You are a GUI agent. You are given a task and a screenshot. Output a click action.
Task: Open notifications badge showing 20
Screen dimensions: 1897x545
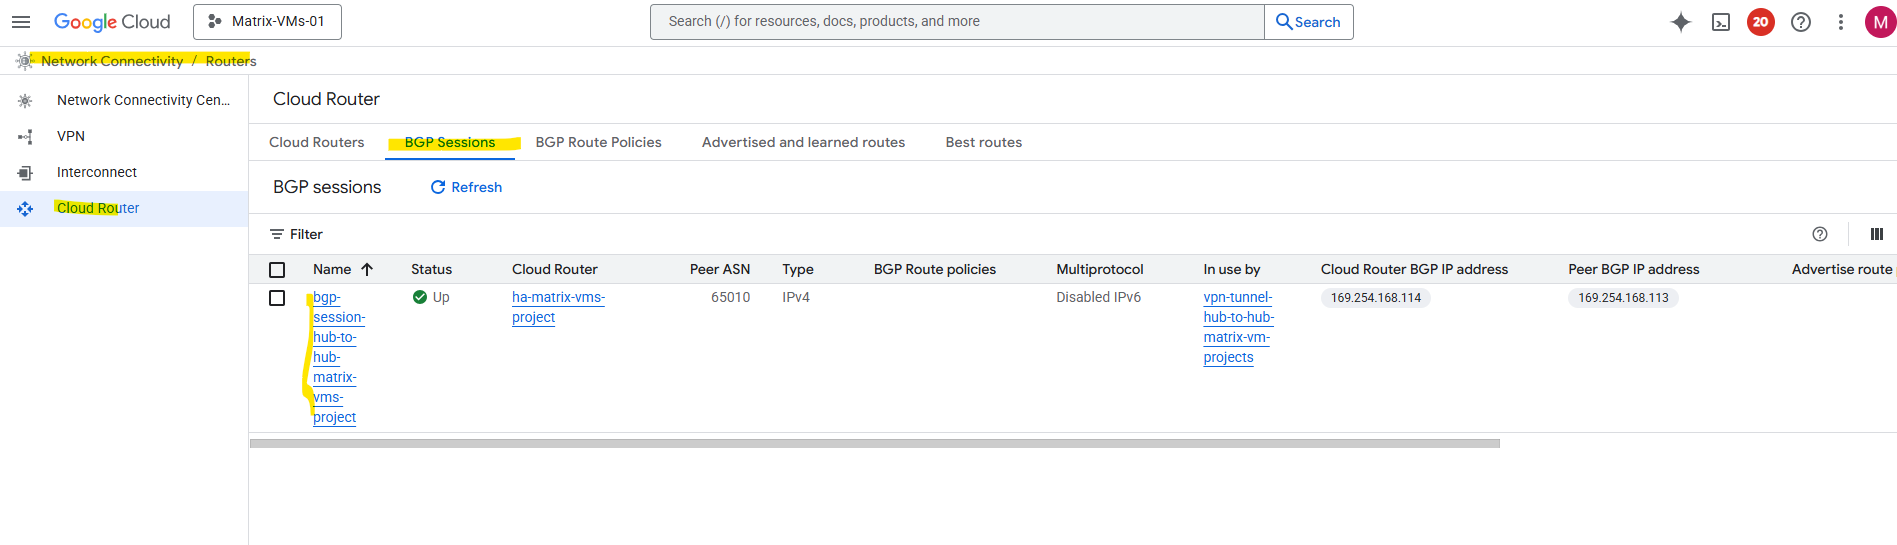[1761, 22]
